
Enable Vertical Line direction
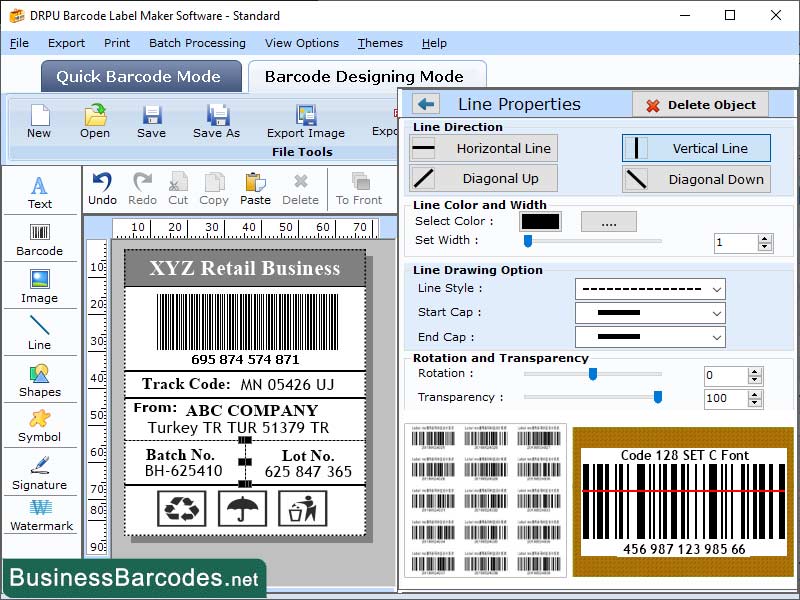(x=696, y=147)
